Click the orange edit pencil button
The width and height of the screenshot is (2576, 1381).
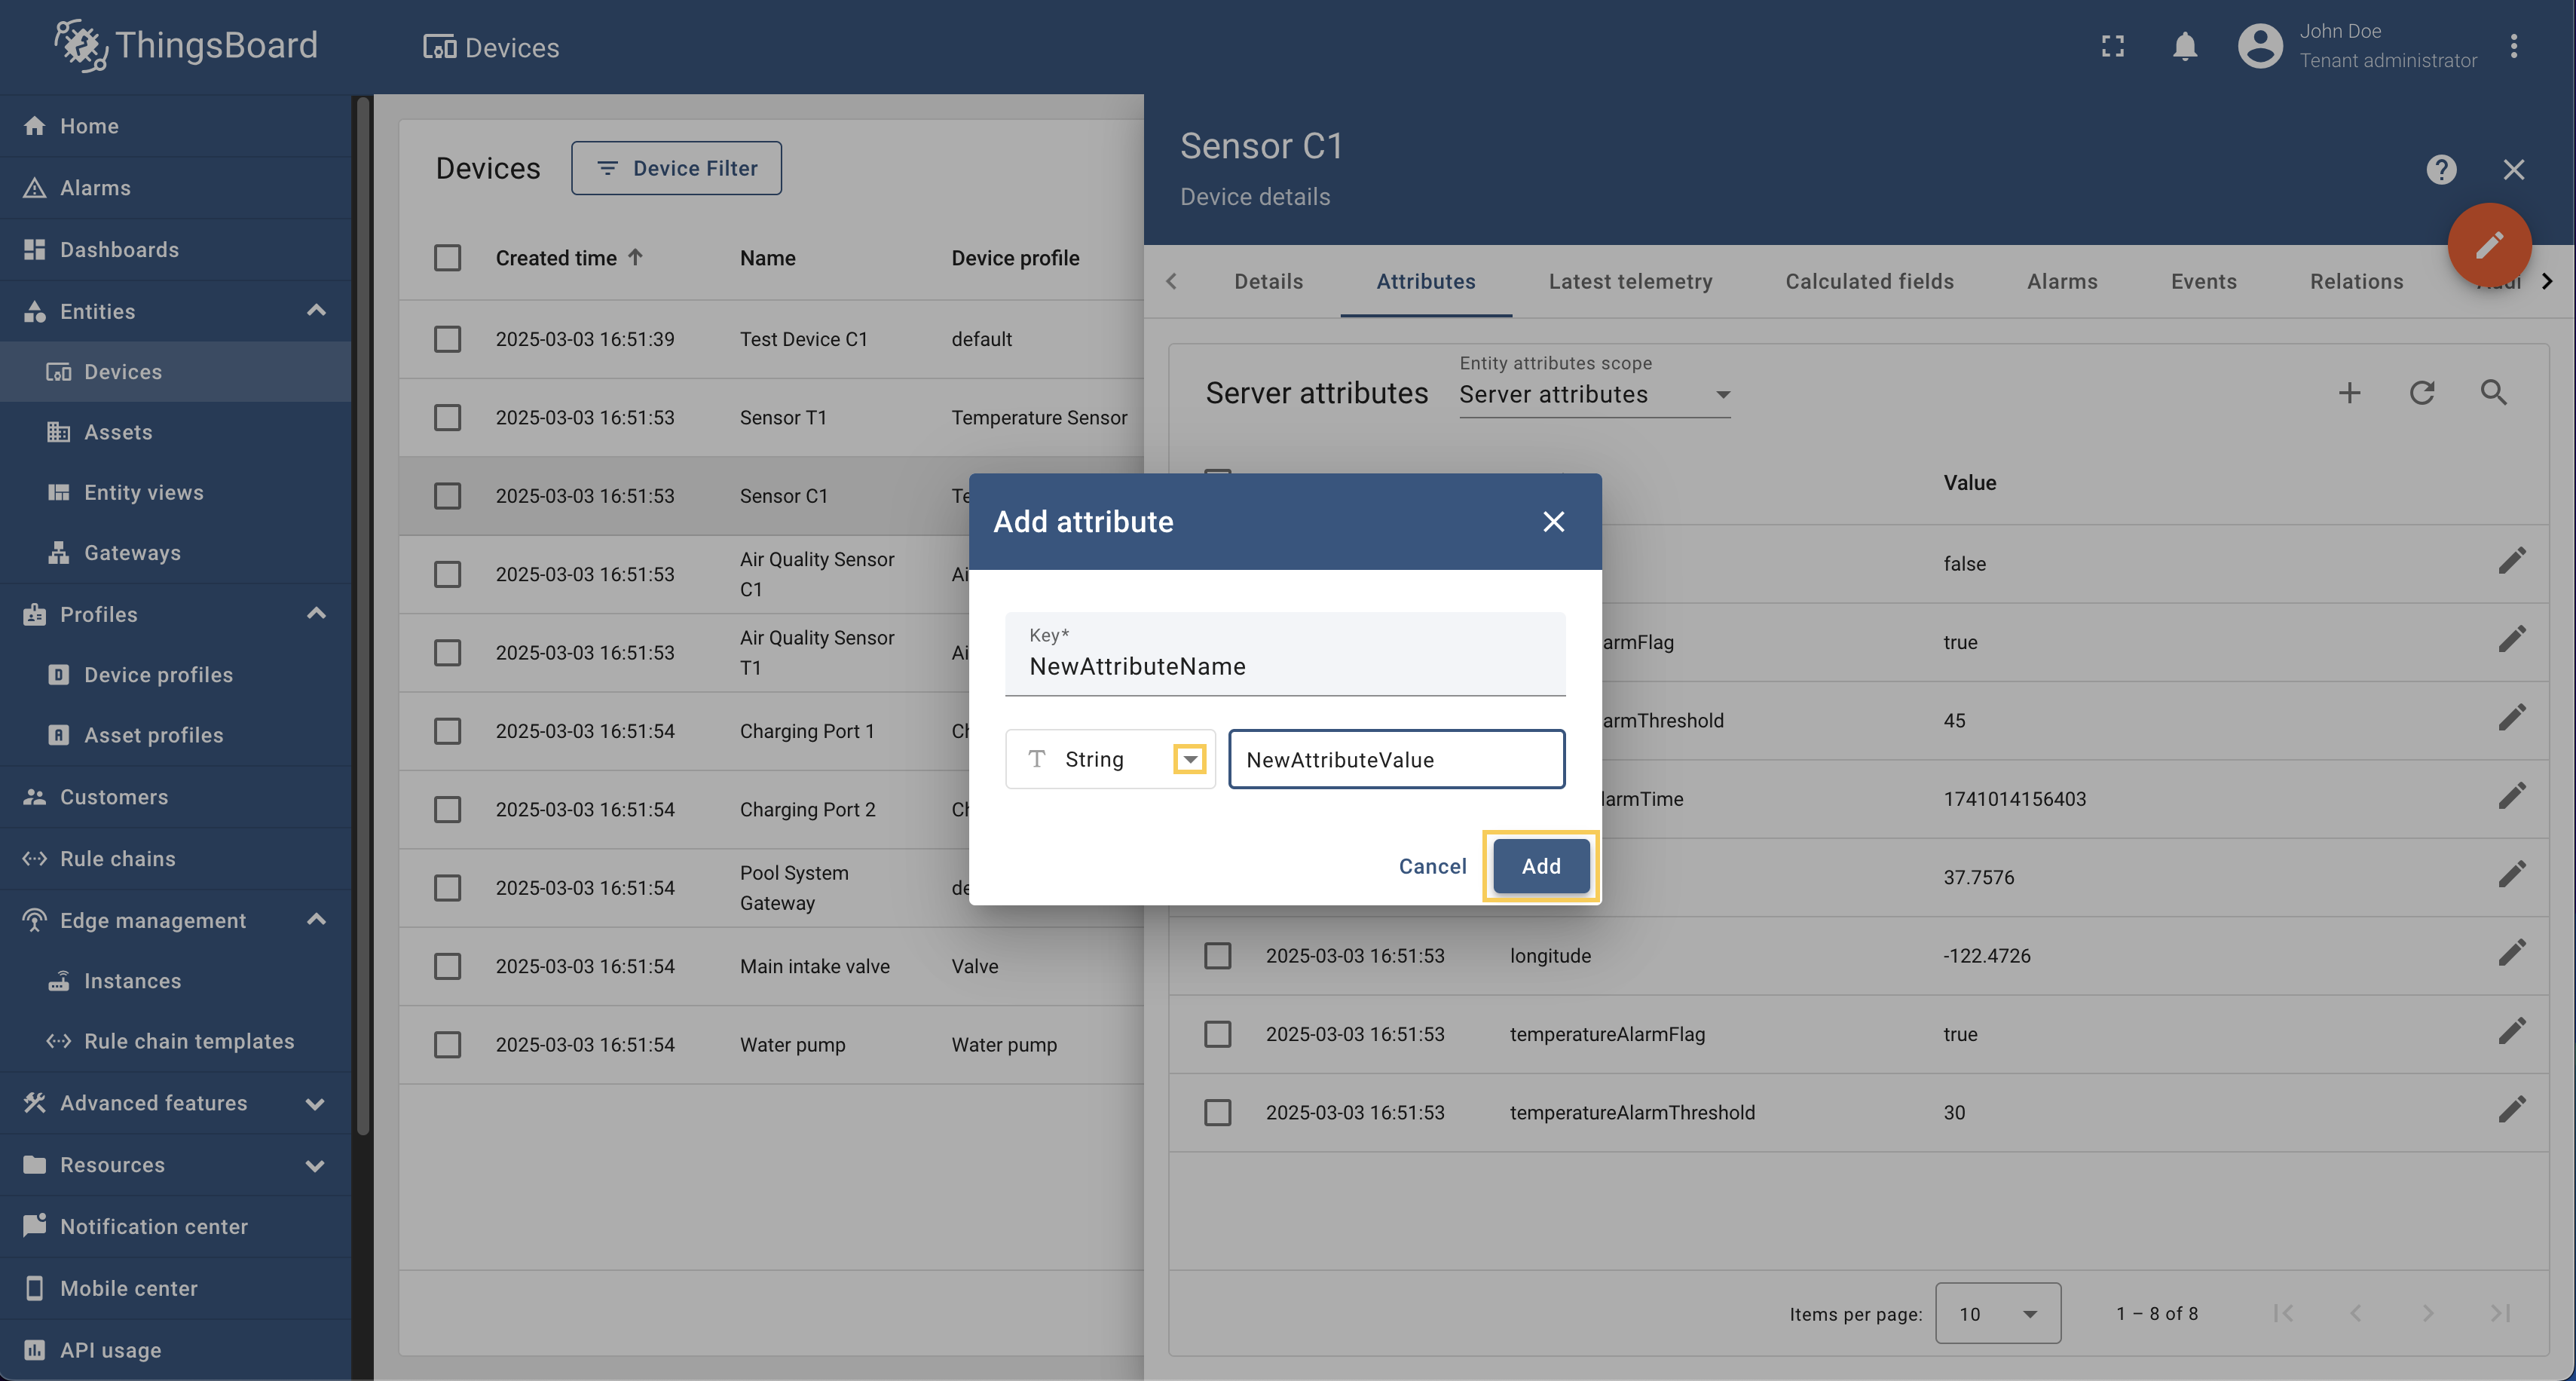coord(2490,244)
